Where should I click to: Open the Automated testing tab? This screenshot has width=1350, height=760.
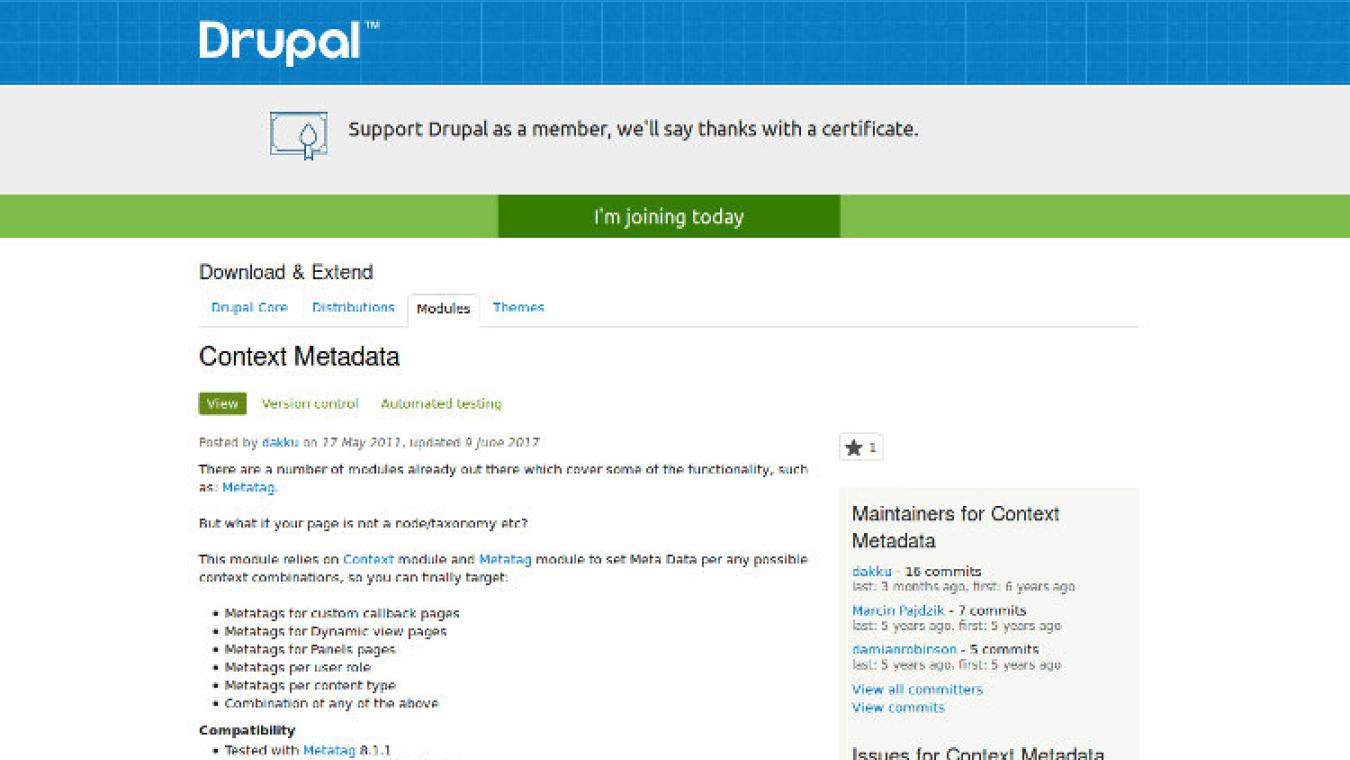click(440, 403)
